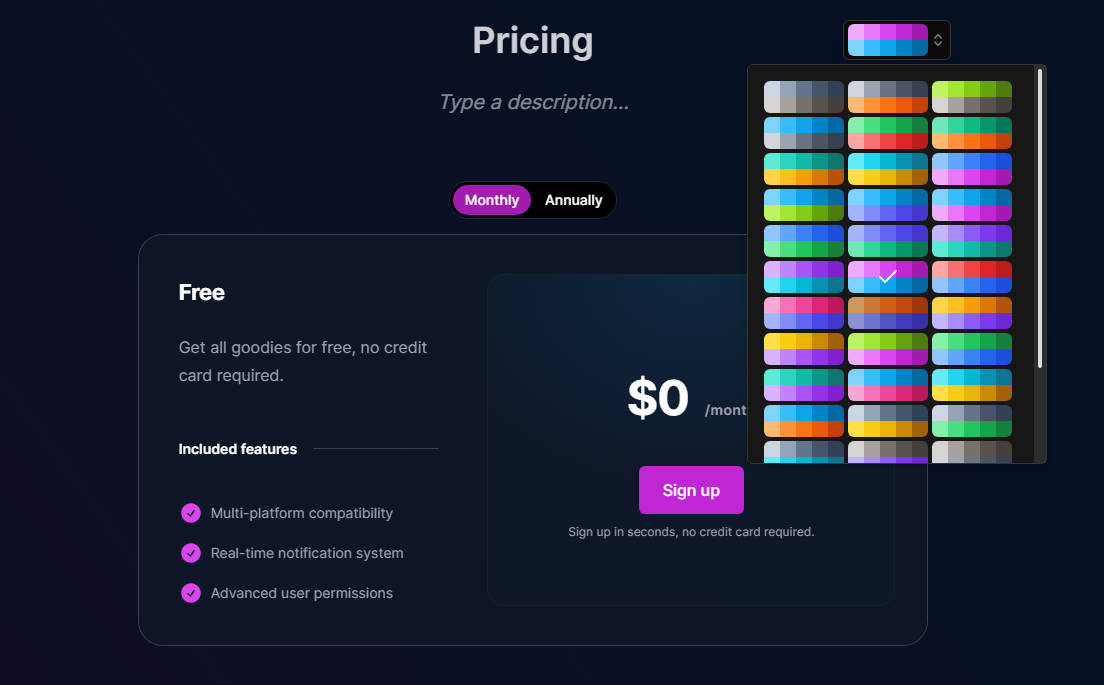Choose the green palette at the top-right of picker
The width and height of the screenshot is (1104, 685).
point(971,96)
